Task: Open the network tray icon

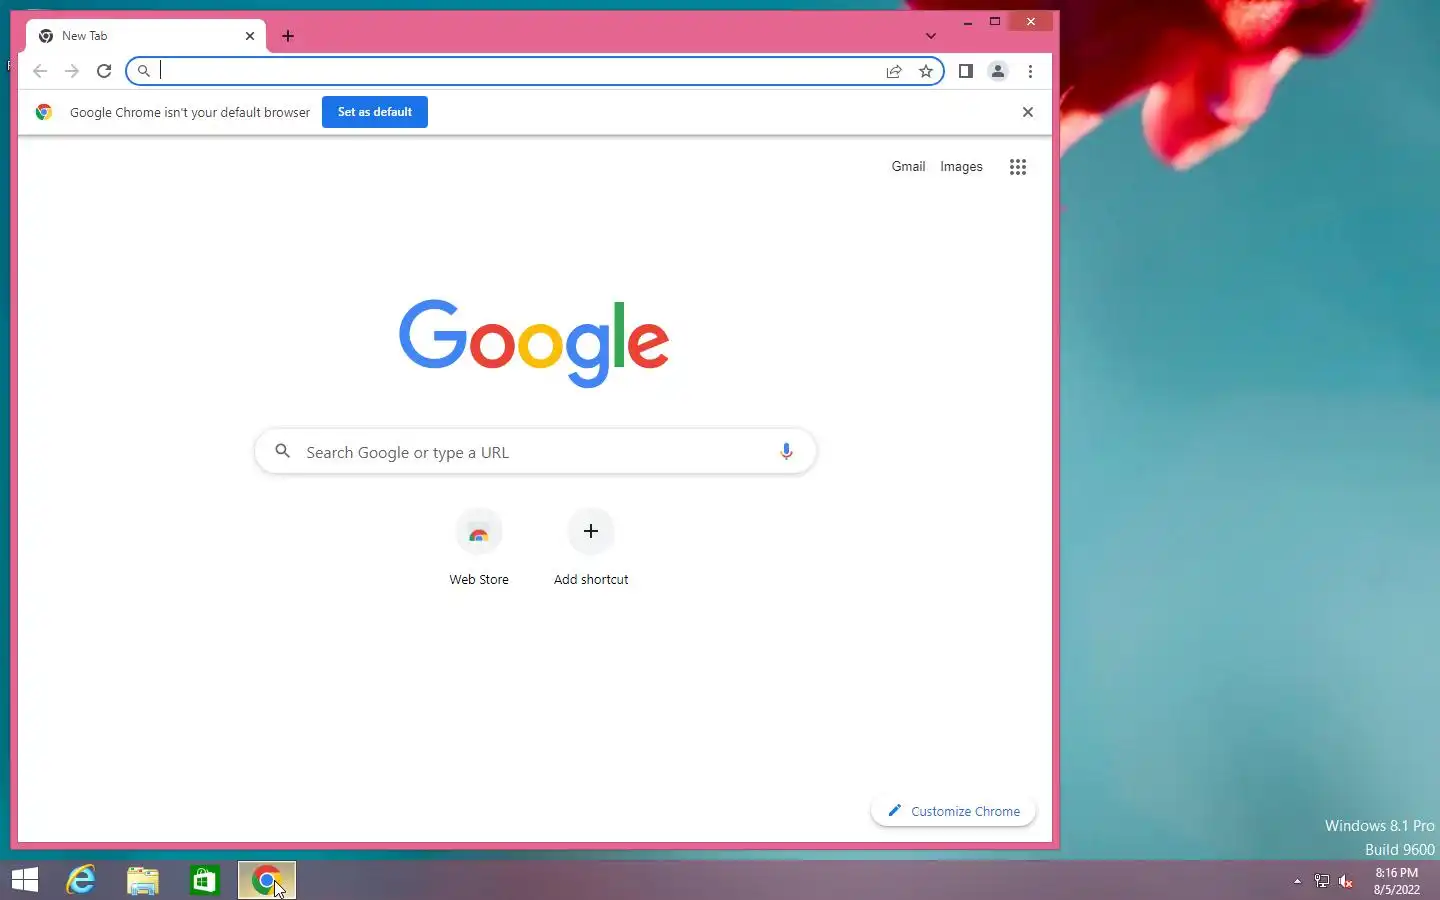Action: click(x=1322, y=881)
